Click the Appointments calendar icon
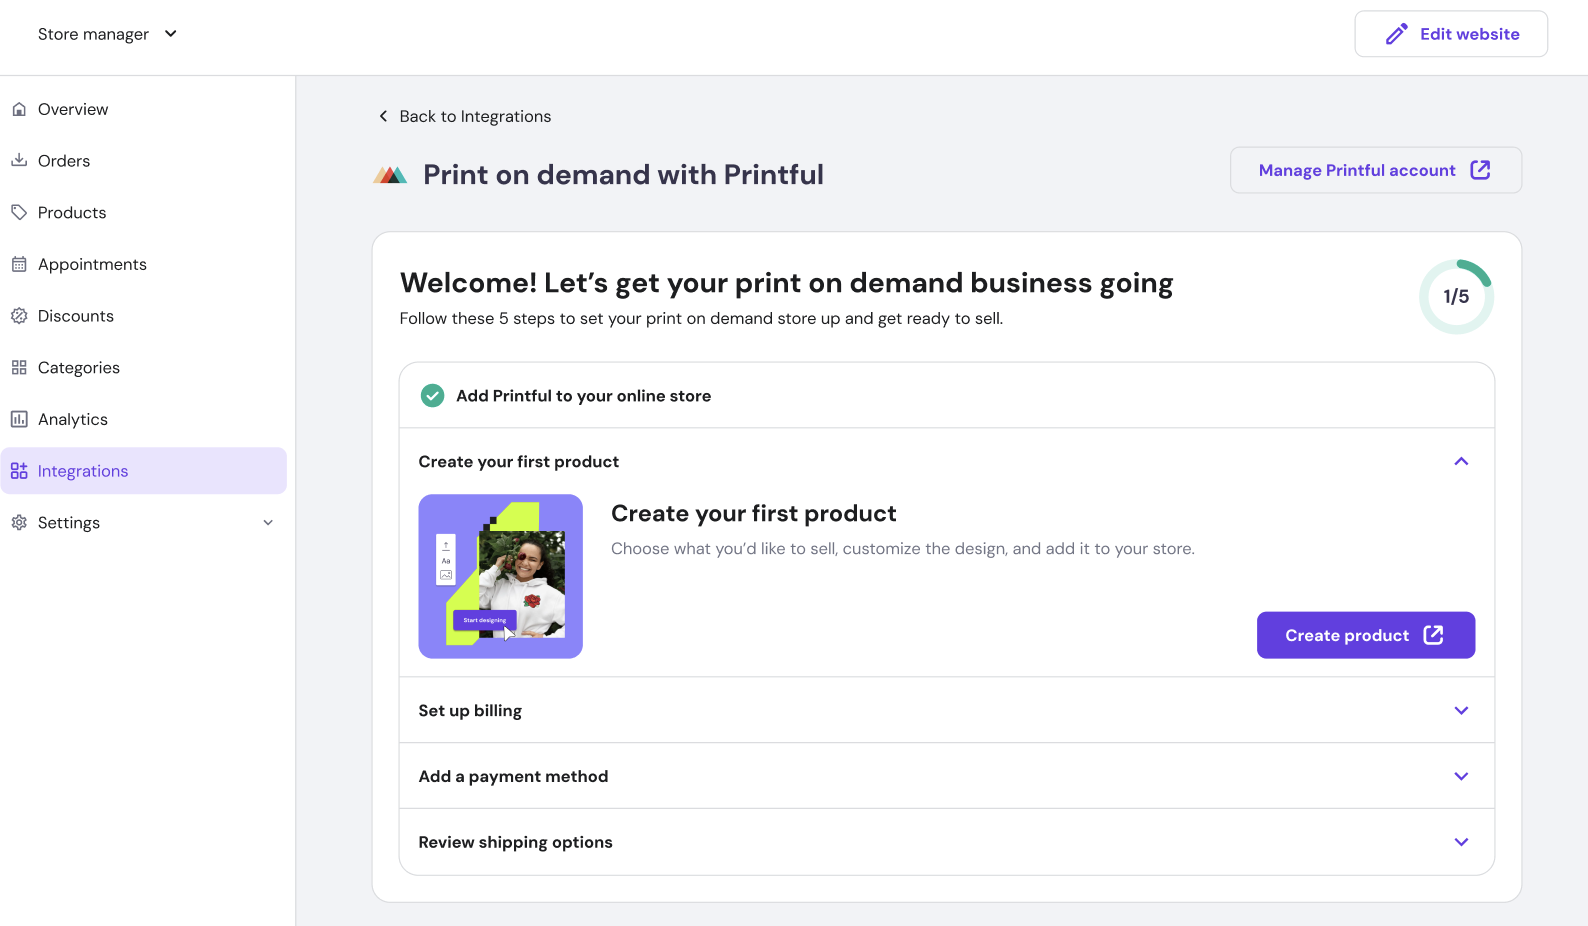 (x=19, y=264)
